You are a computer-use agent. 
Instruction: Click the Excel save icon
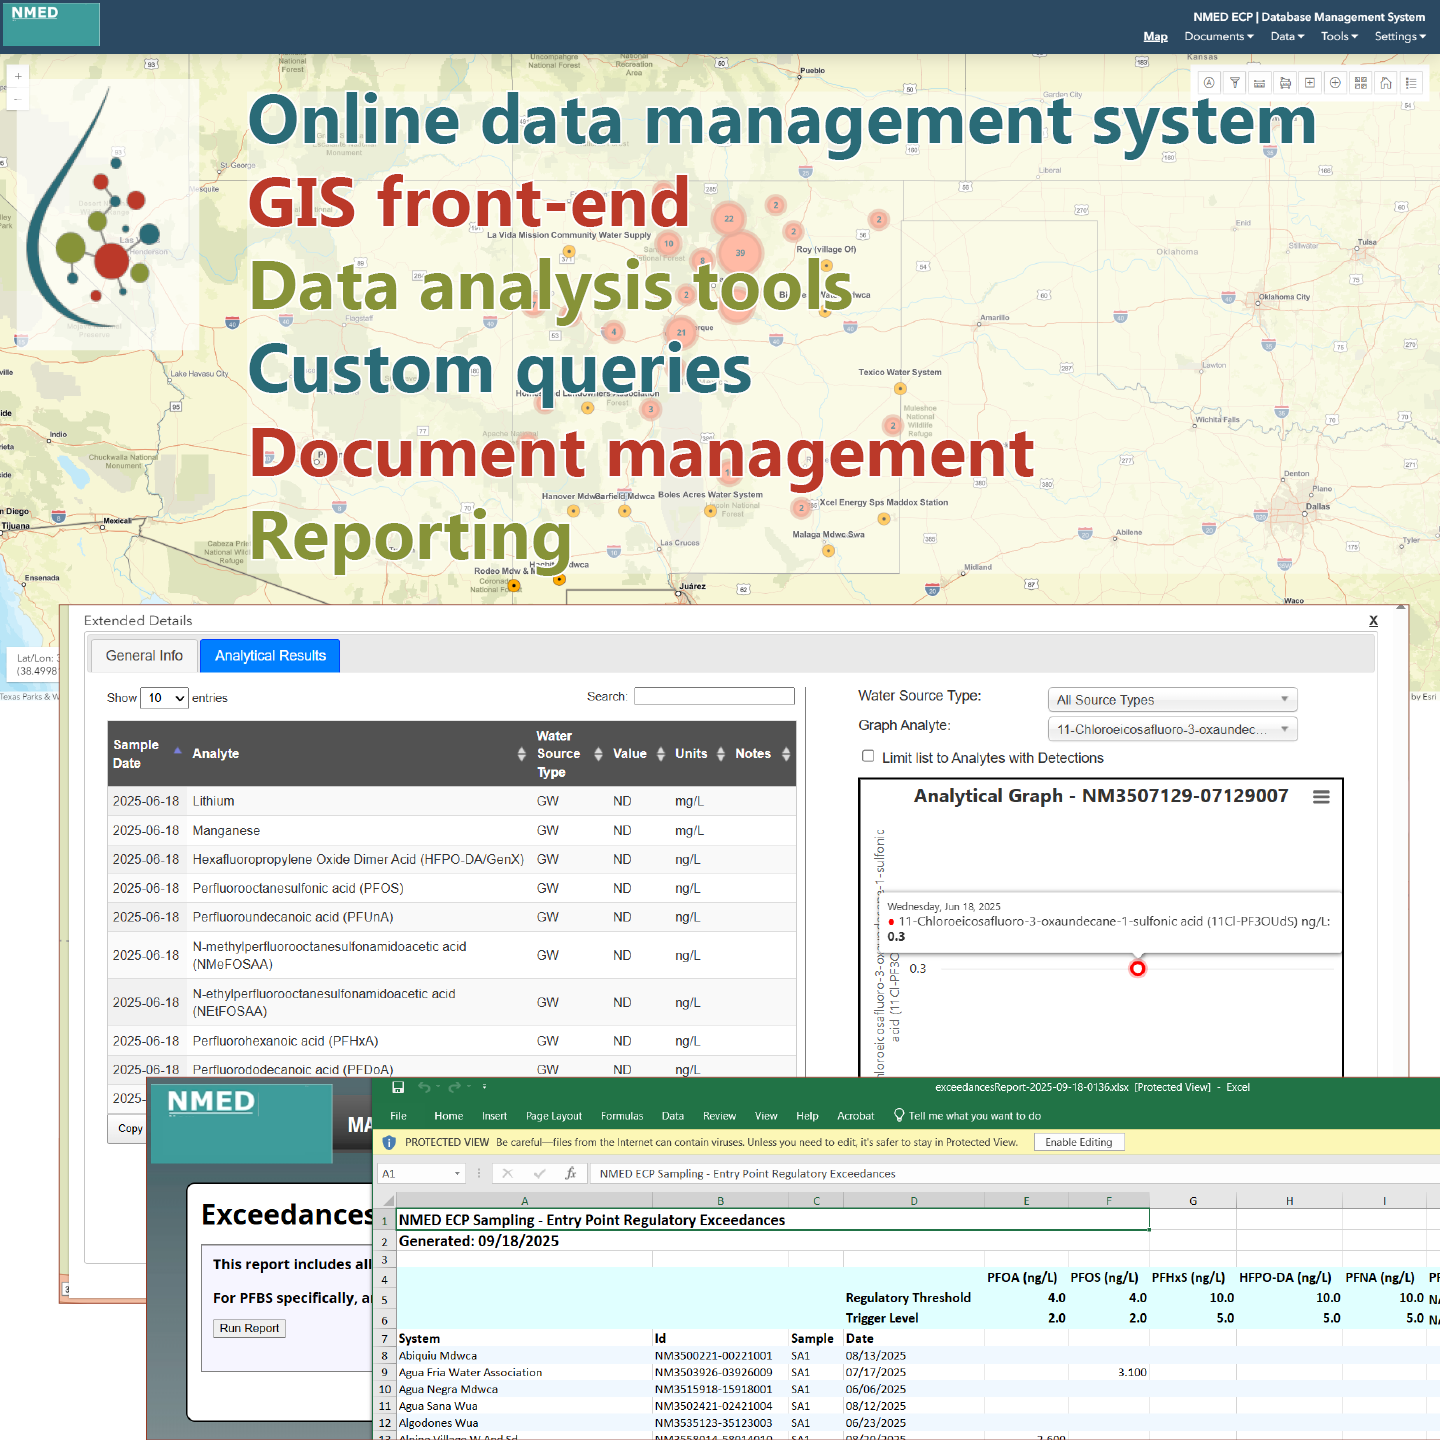click(398, 1087)
